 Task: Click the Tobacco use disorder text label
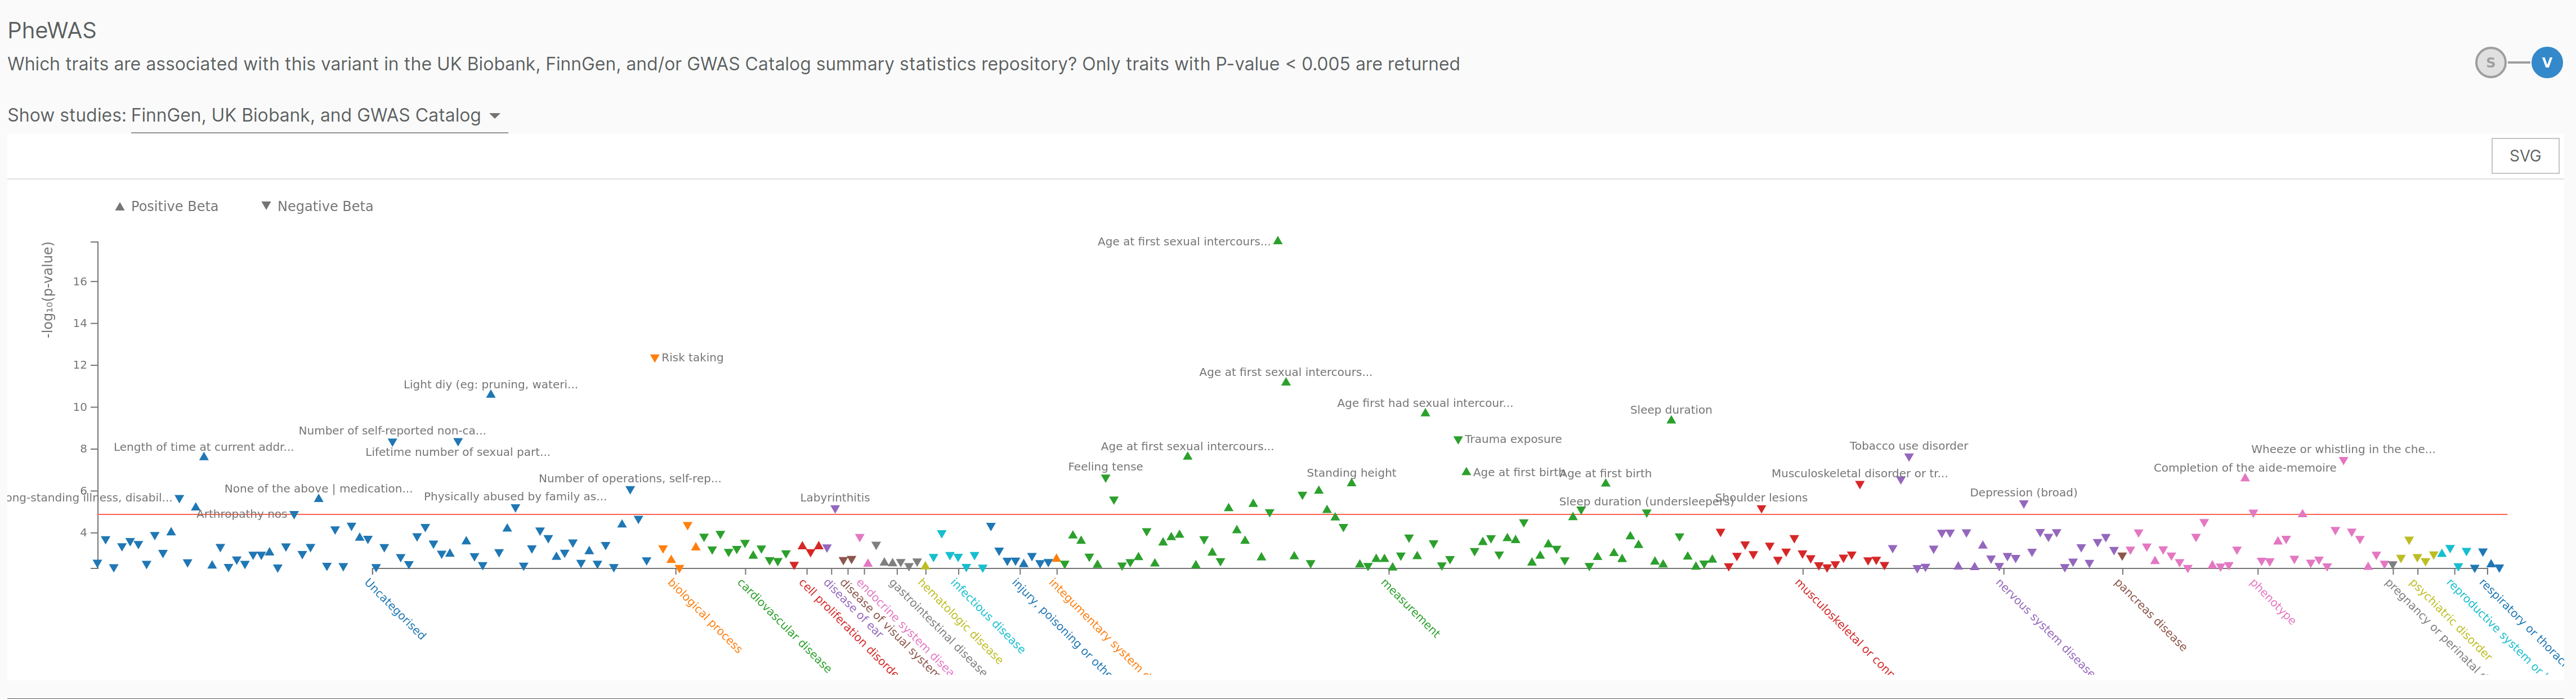point(1909,446)
